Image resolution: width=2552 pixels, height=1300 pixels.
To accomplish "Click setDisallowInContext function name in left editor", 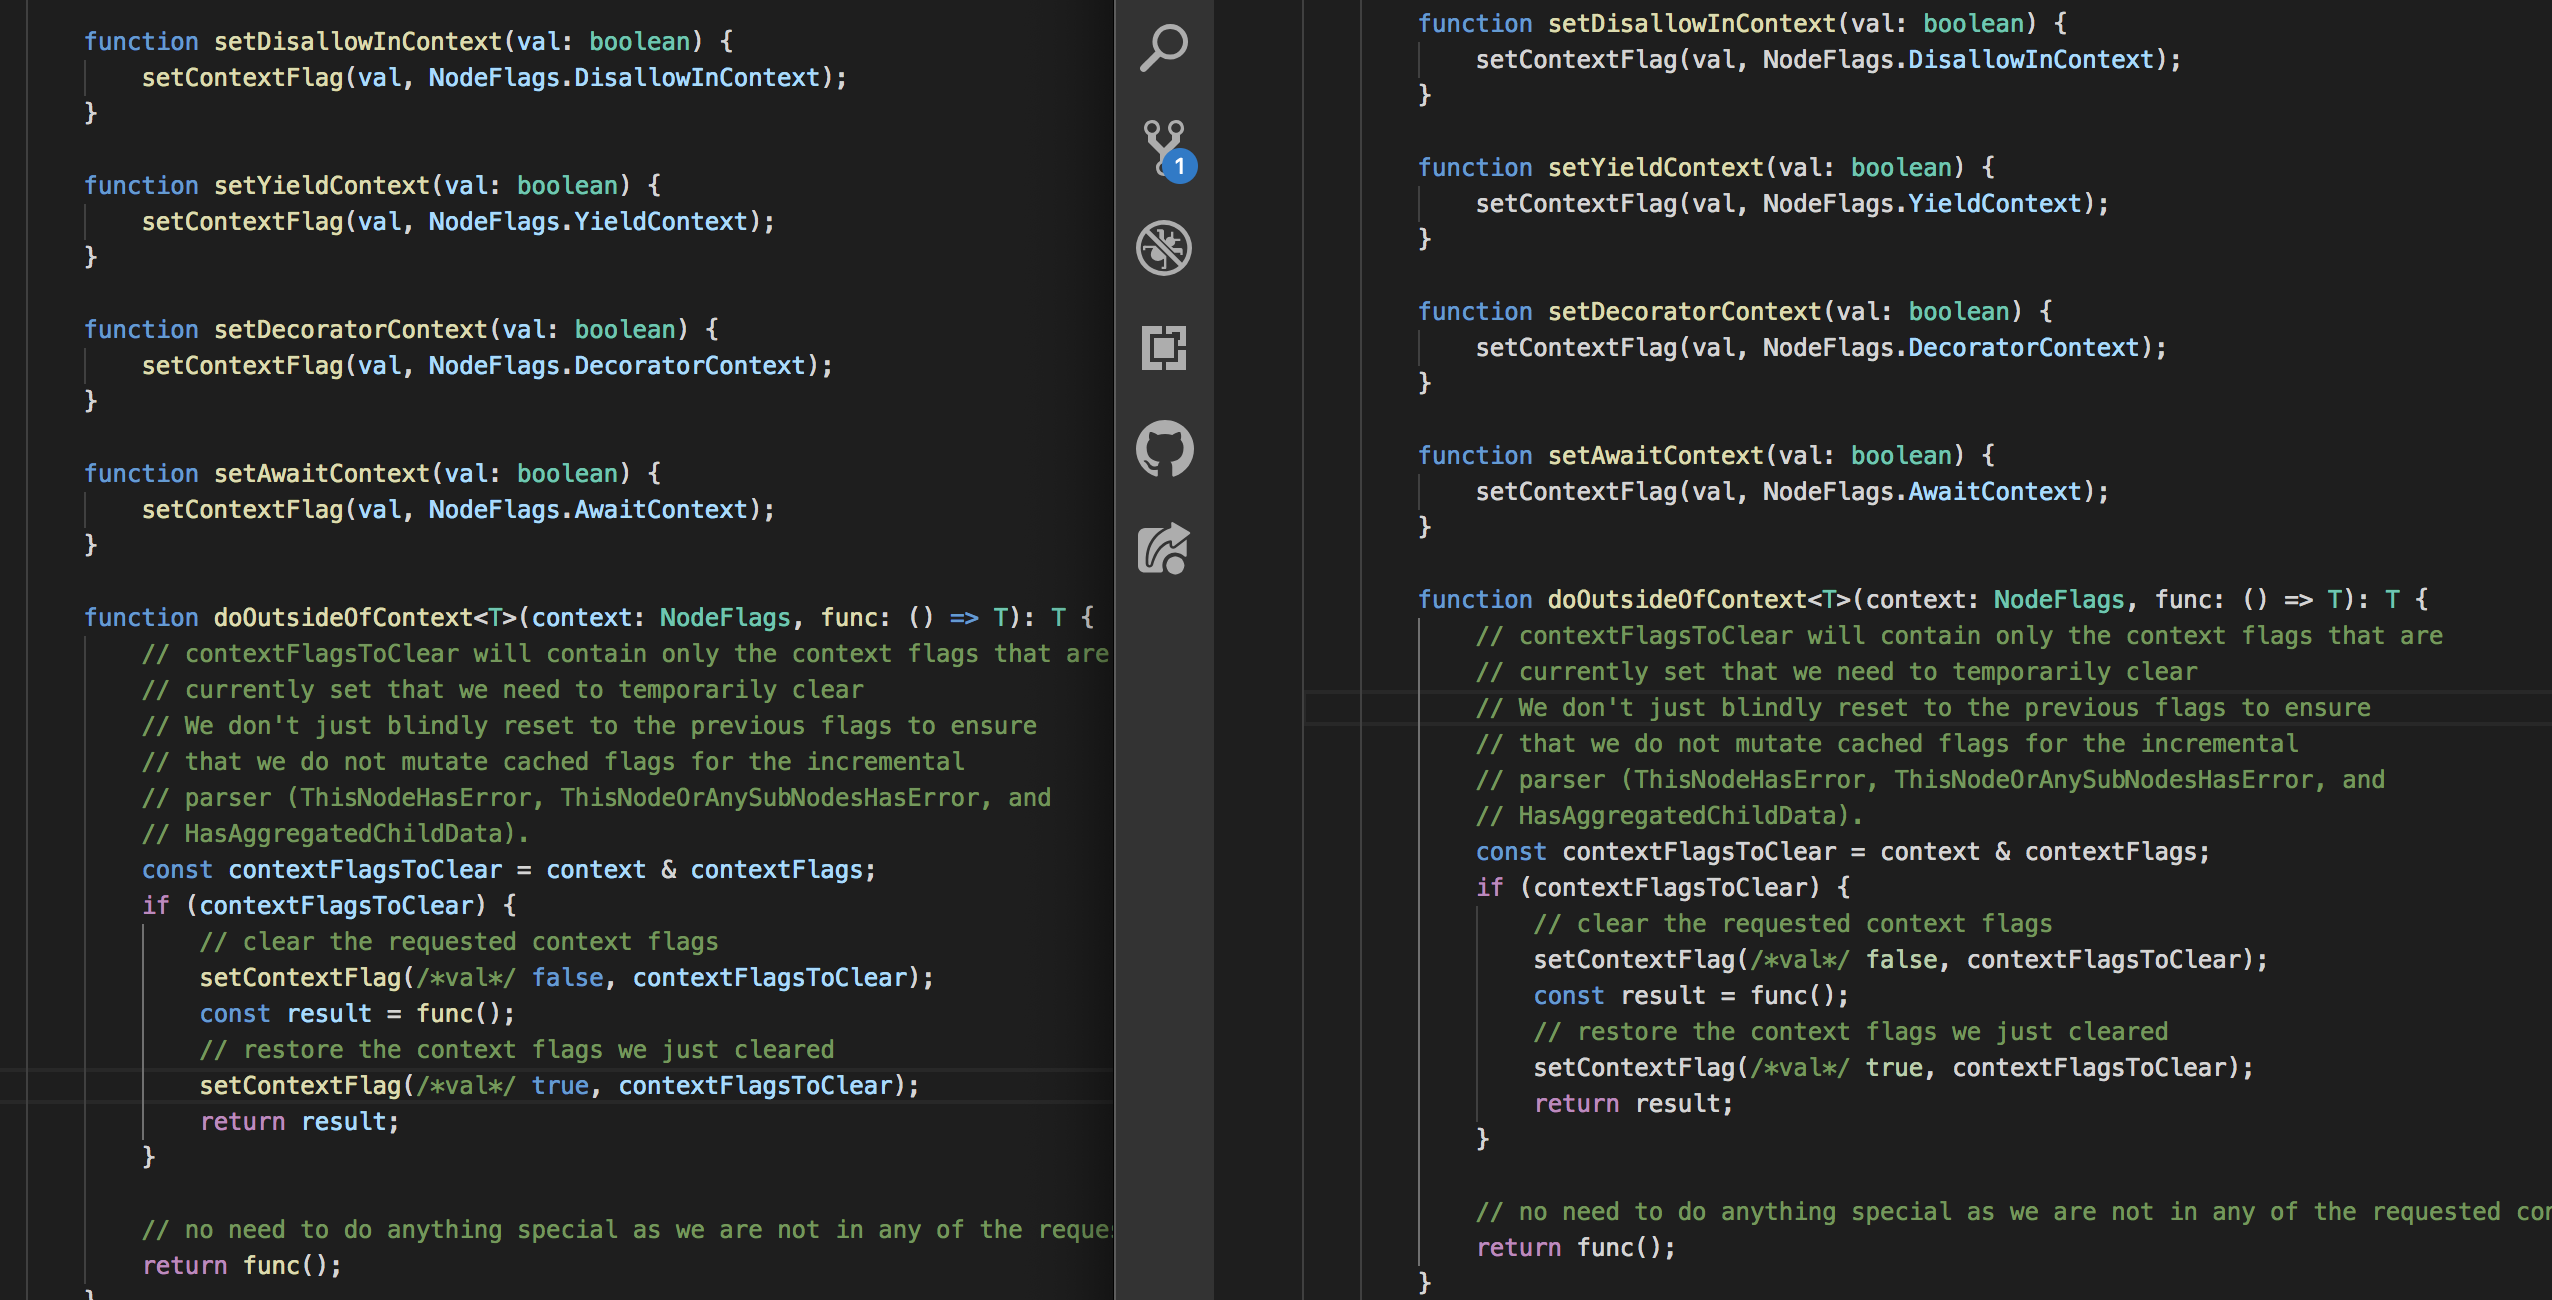I will point(357,41).
